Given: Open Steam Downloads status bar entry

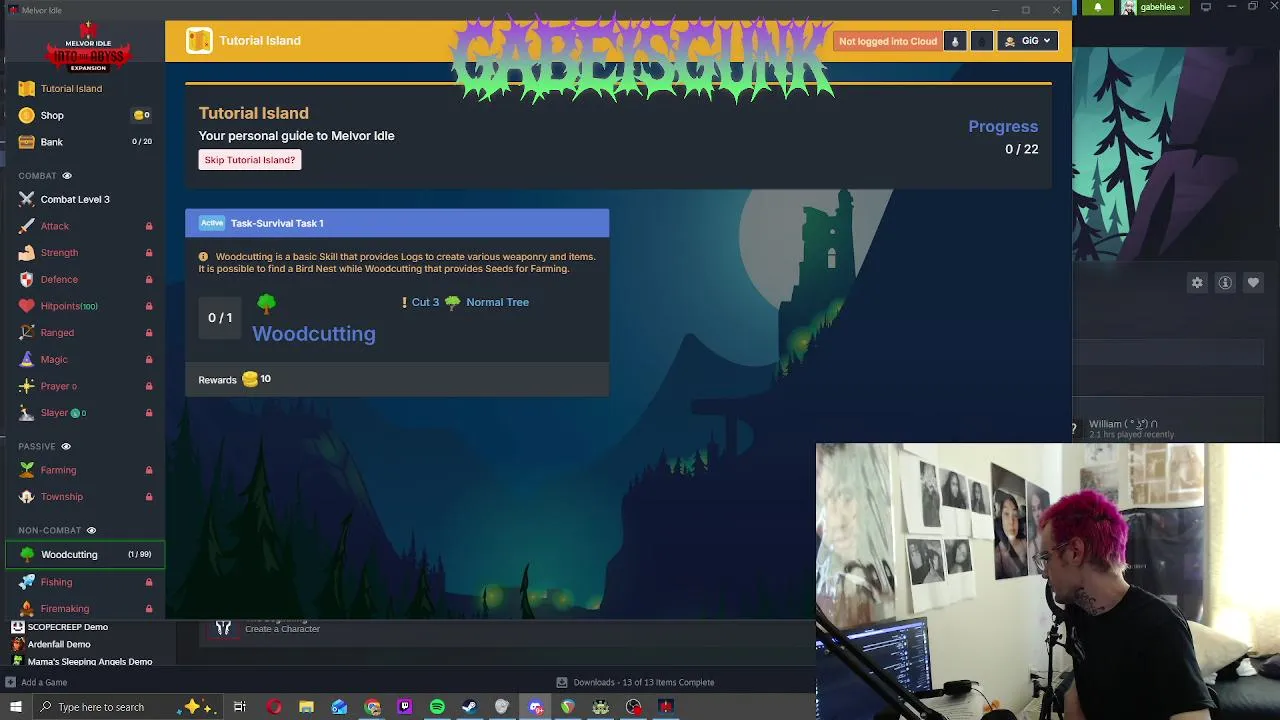Looking at the screenshot, I should coord(636,682).
